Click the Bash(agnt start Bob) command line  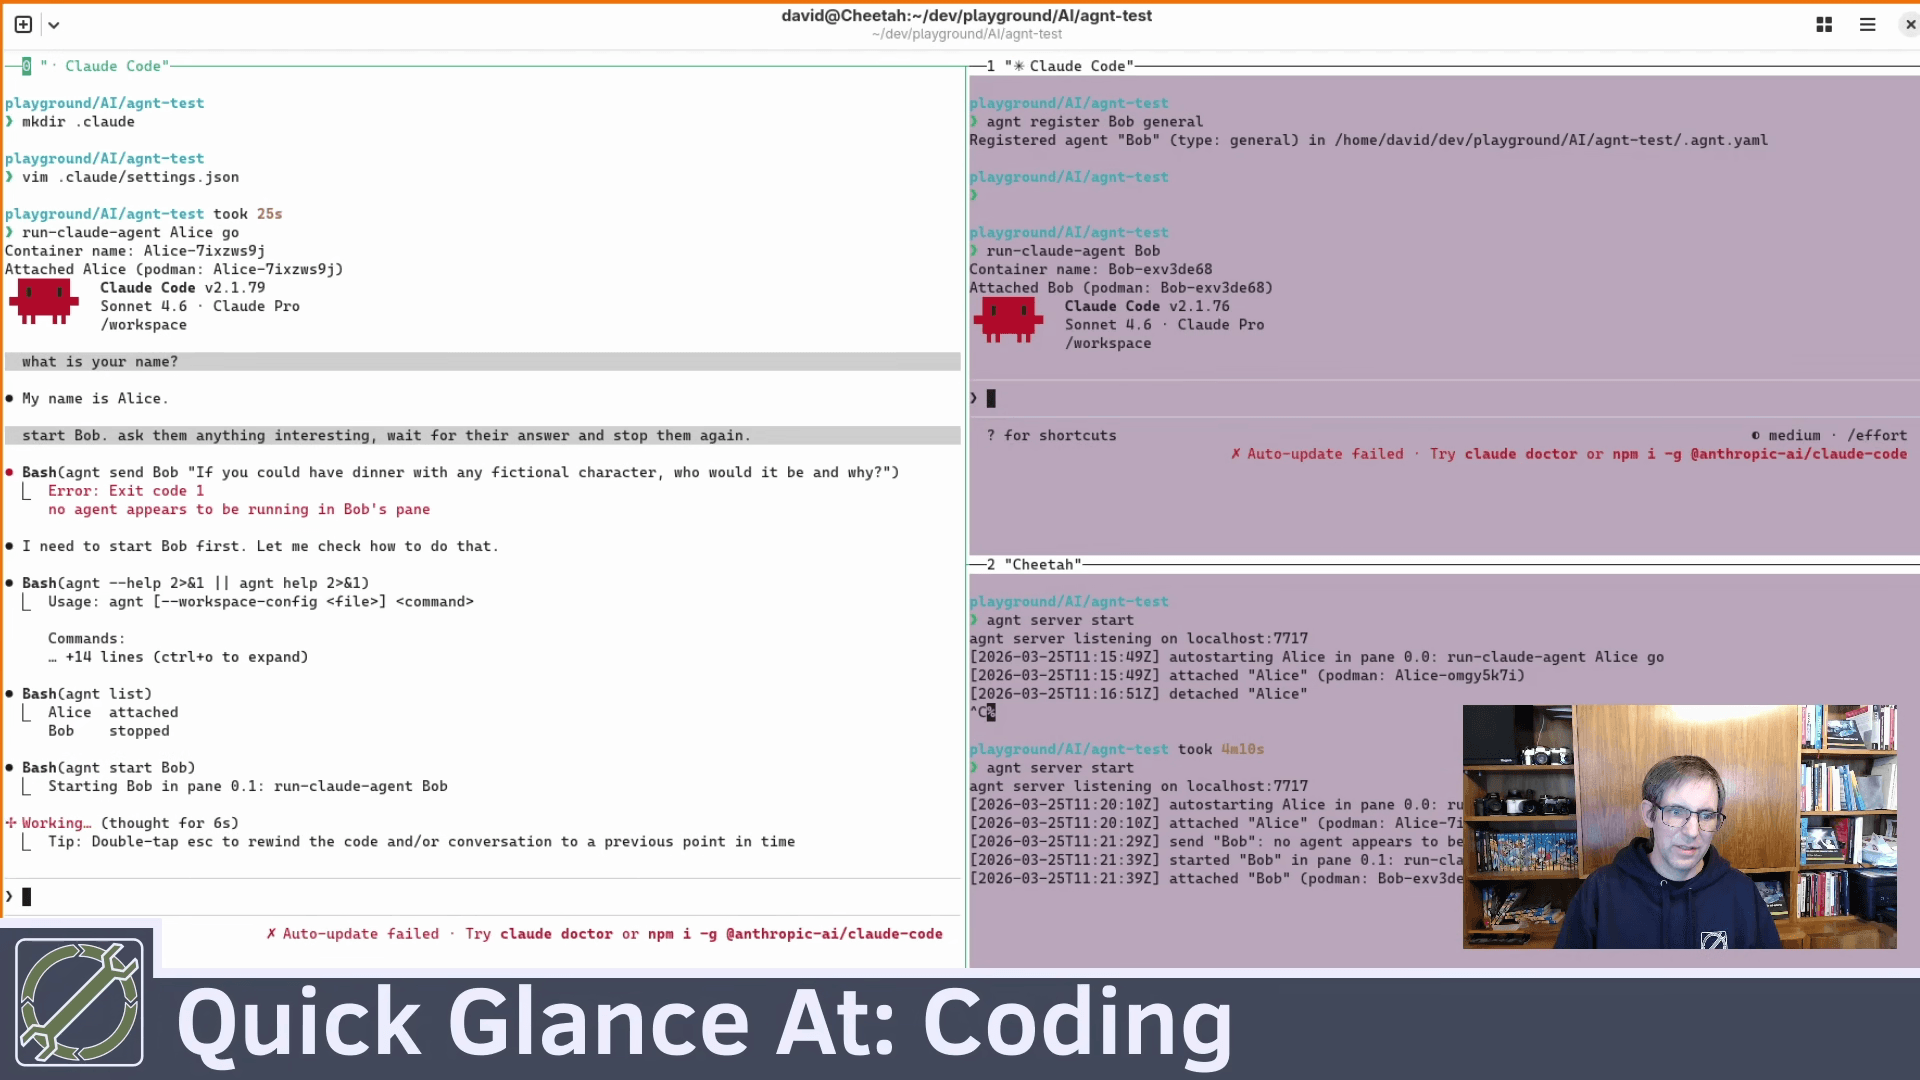[x=109, y=768]
